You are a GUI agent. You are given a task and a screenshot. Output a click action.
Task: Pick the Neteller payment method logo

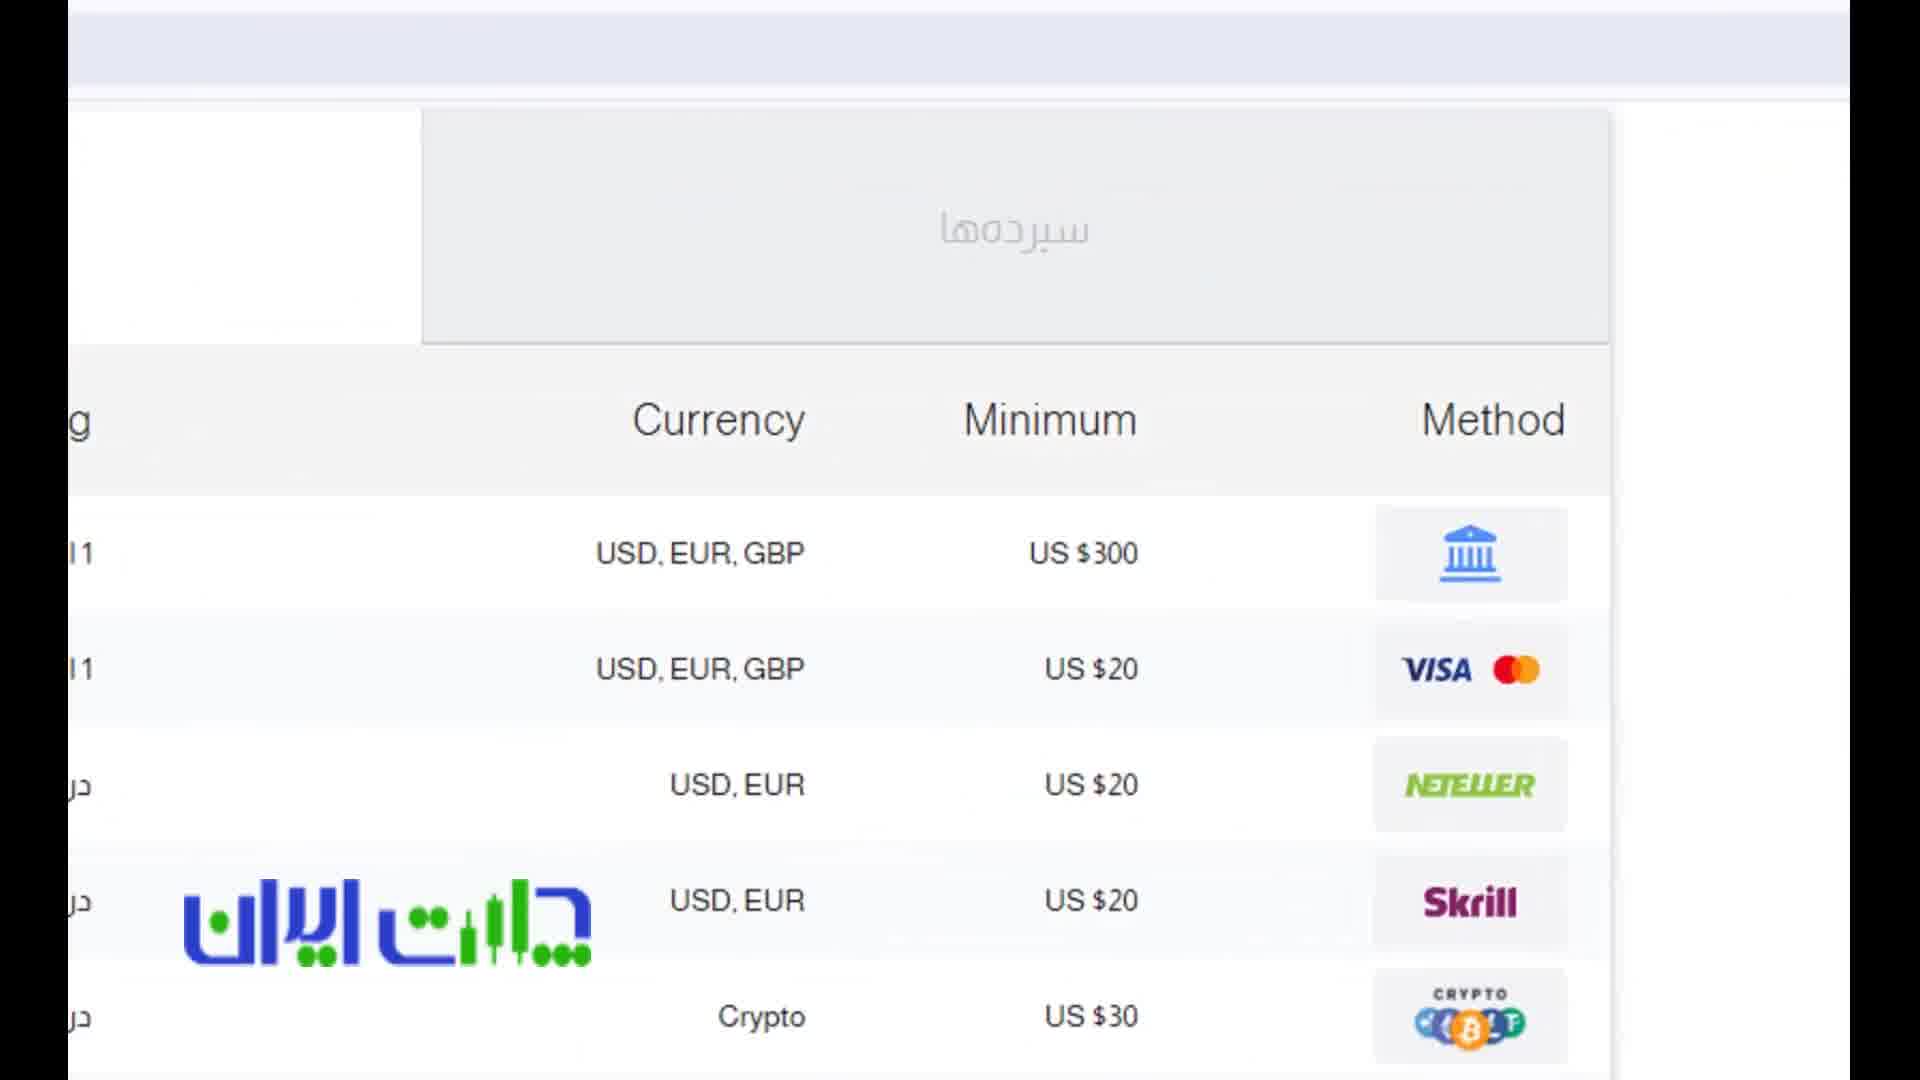tap(1470, 785)
